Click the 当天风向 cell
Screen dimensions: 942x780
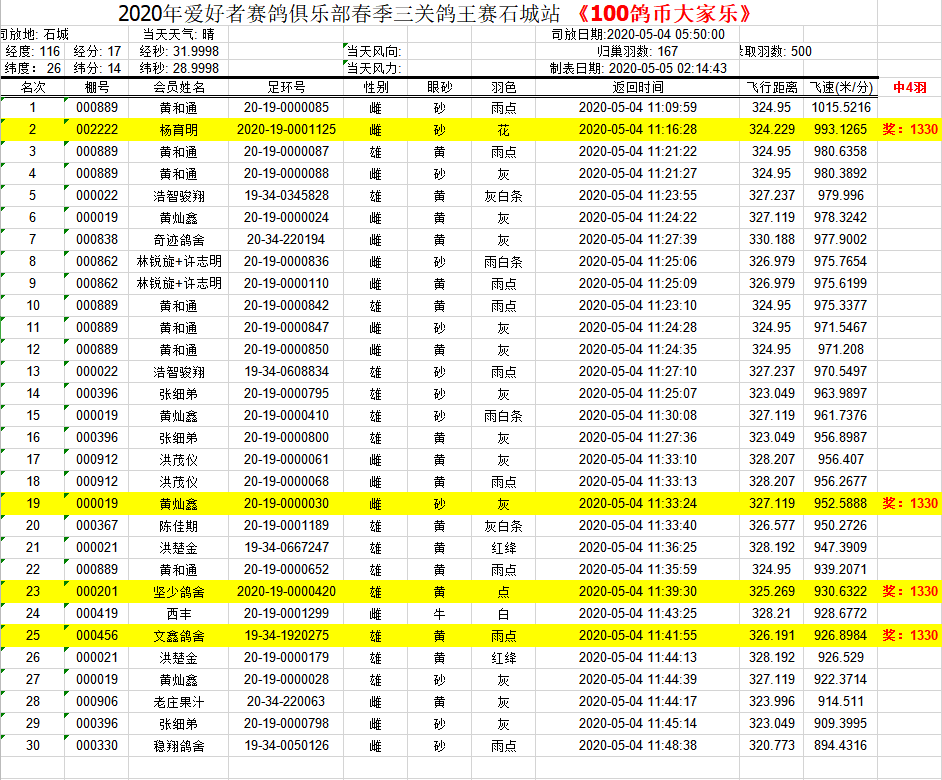[374, 52]
